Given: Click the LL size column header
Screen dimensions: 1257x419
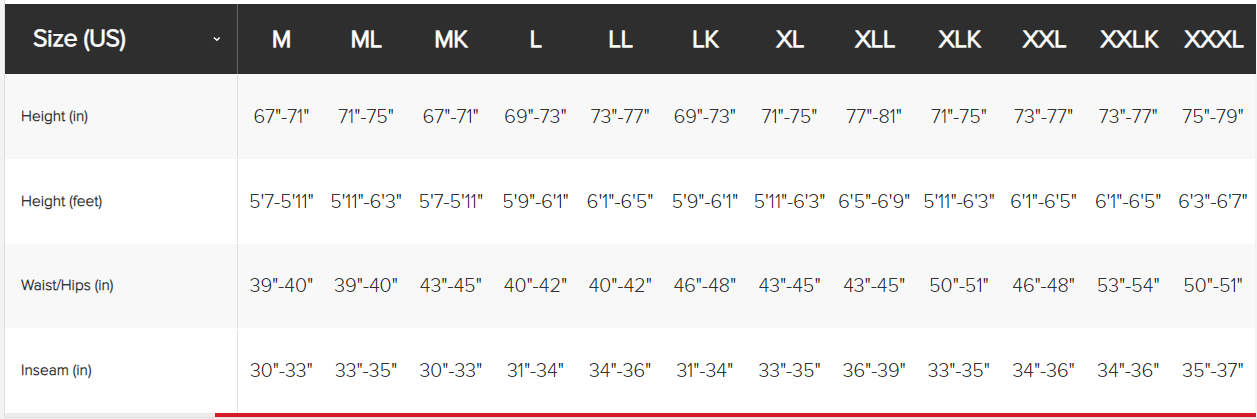Looking at the screenshot, I should point(620,41).
